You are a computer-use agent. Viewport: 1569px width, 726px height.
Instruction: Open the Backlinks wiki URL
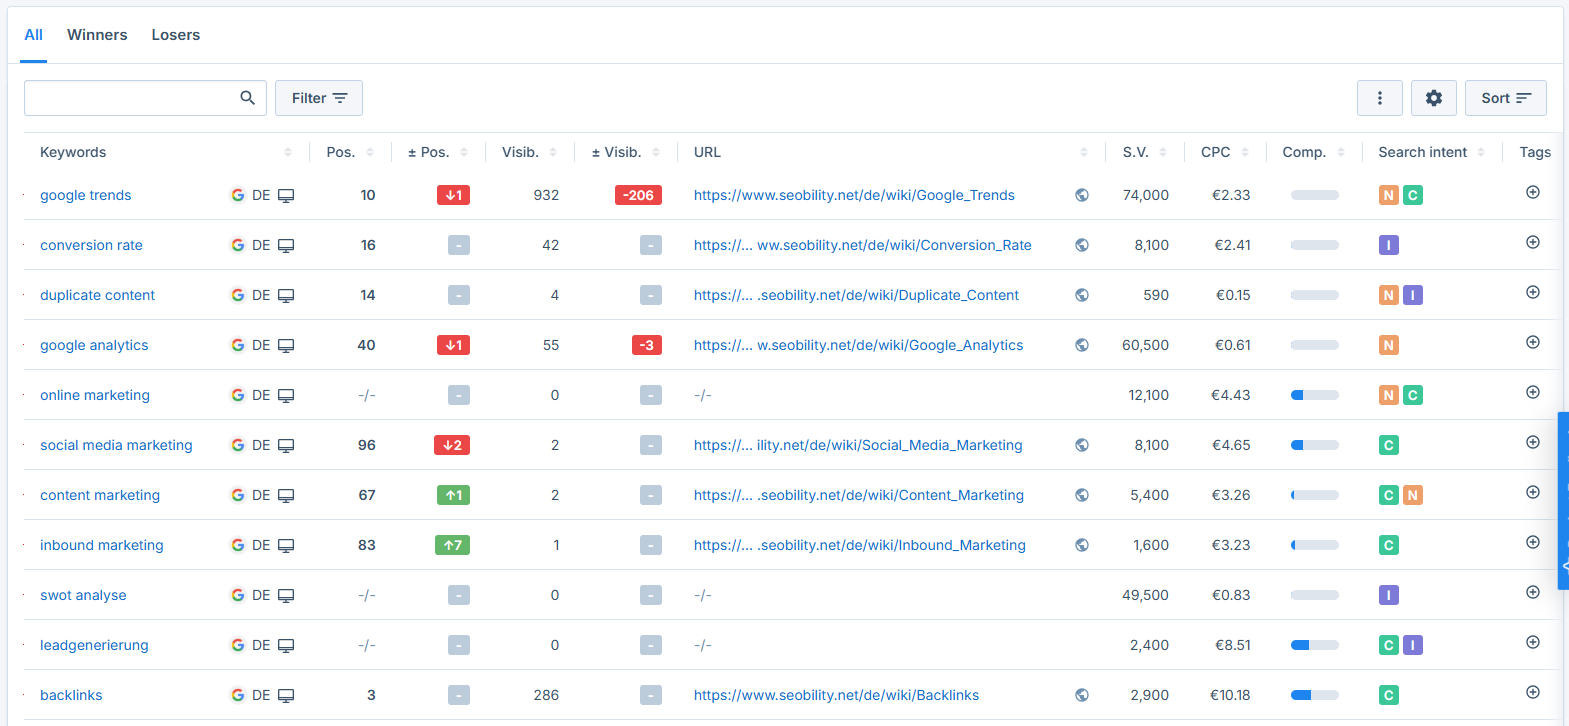(836, 695)
